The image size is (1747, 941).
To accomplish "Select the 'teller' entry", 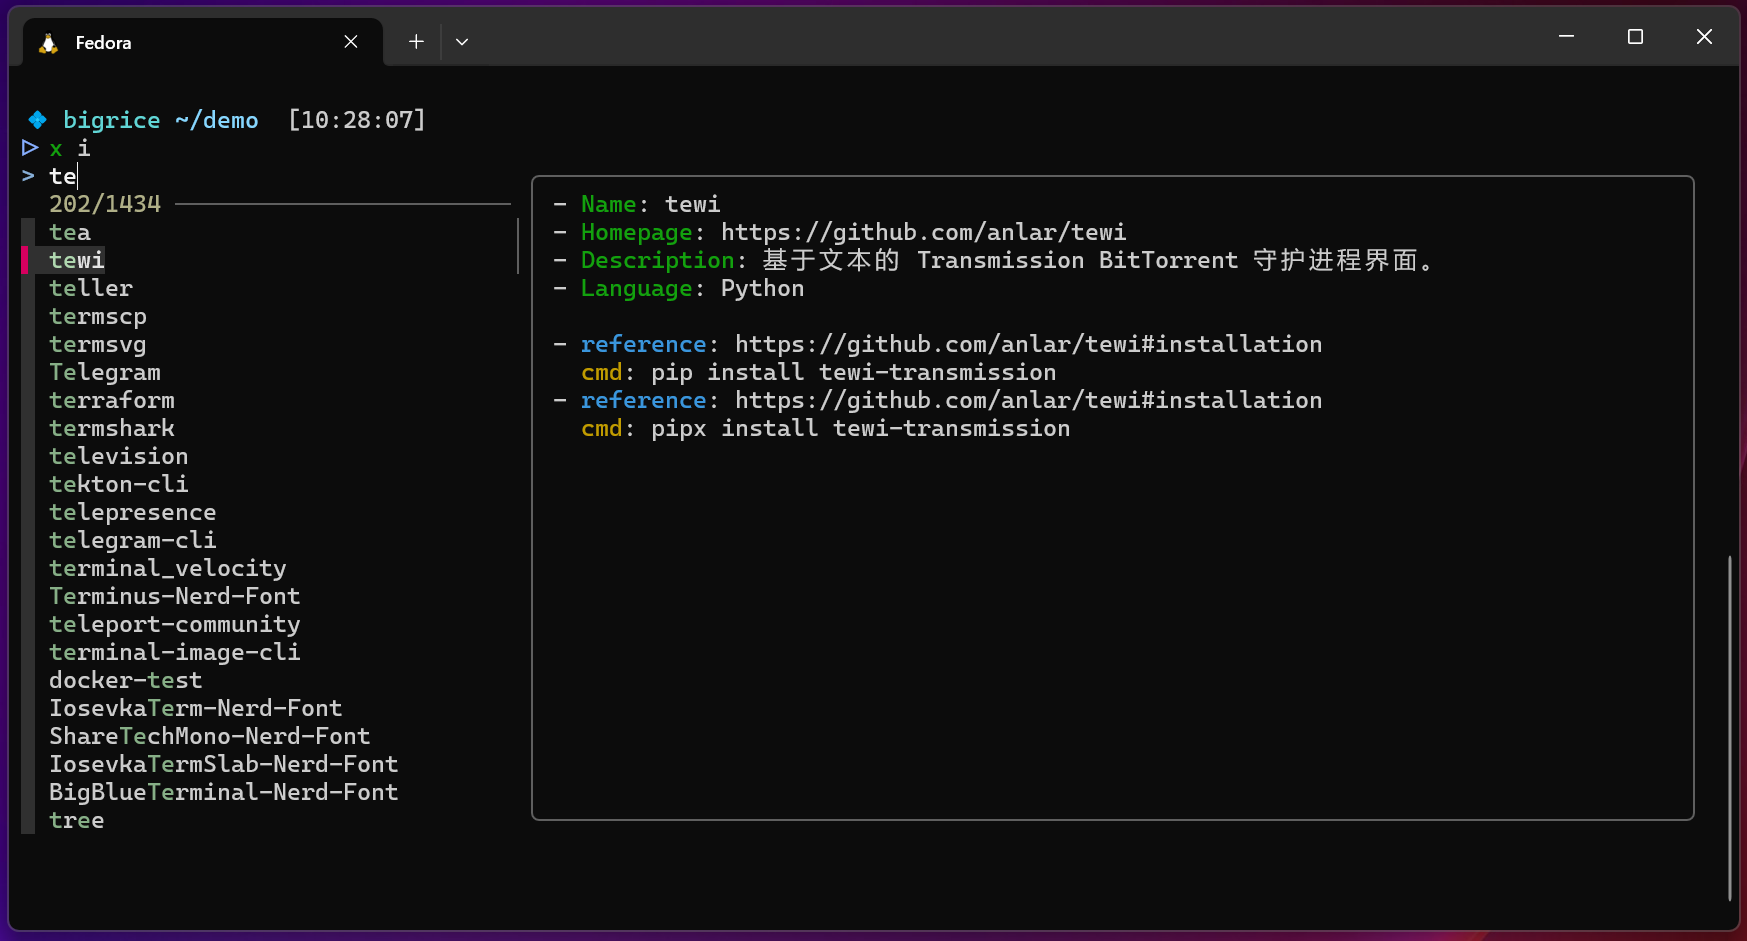I will coord(91,288).
